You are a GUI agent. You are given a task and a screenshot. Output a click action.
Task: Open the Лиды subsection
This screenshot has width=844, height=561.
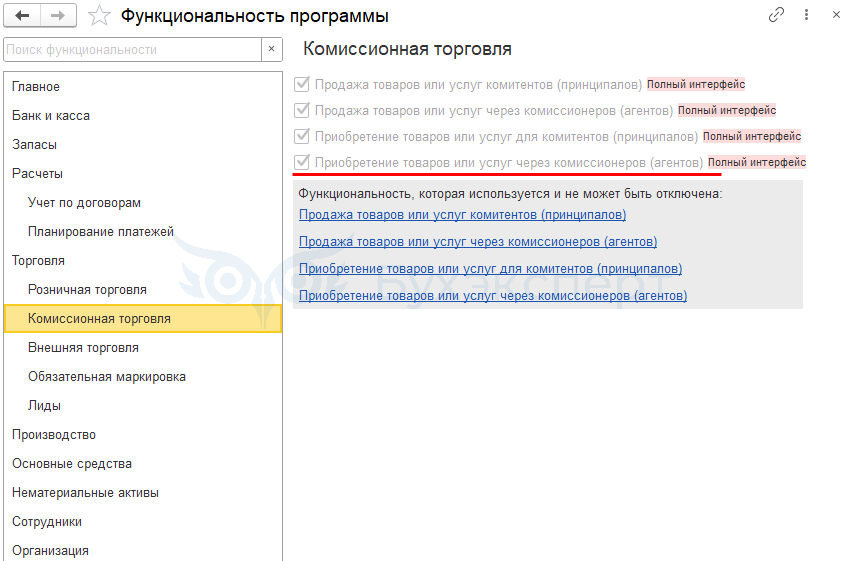point(143,406)
